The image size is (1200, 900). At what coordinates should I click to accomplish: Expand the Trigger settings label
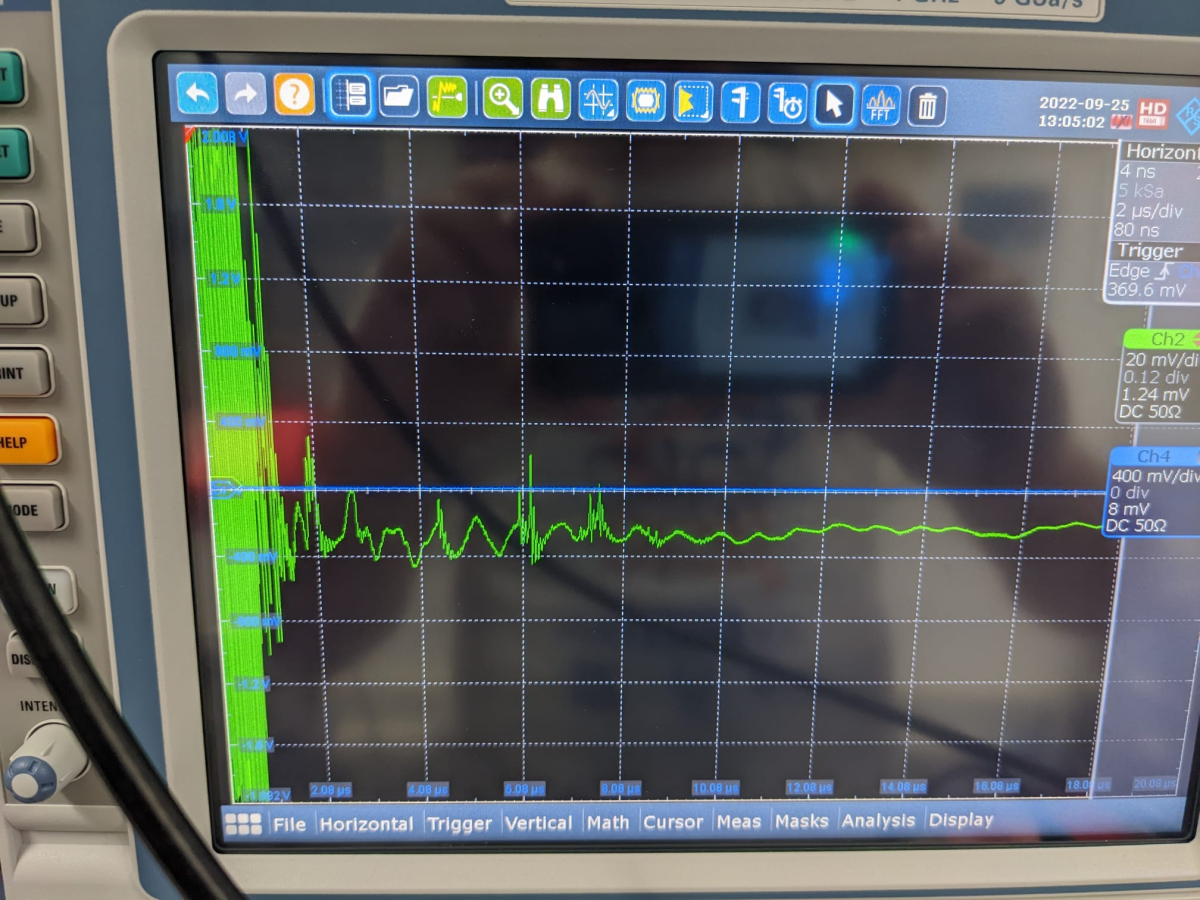click(1150, 251)
